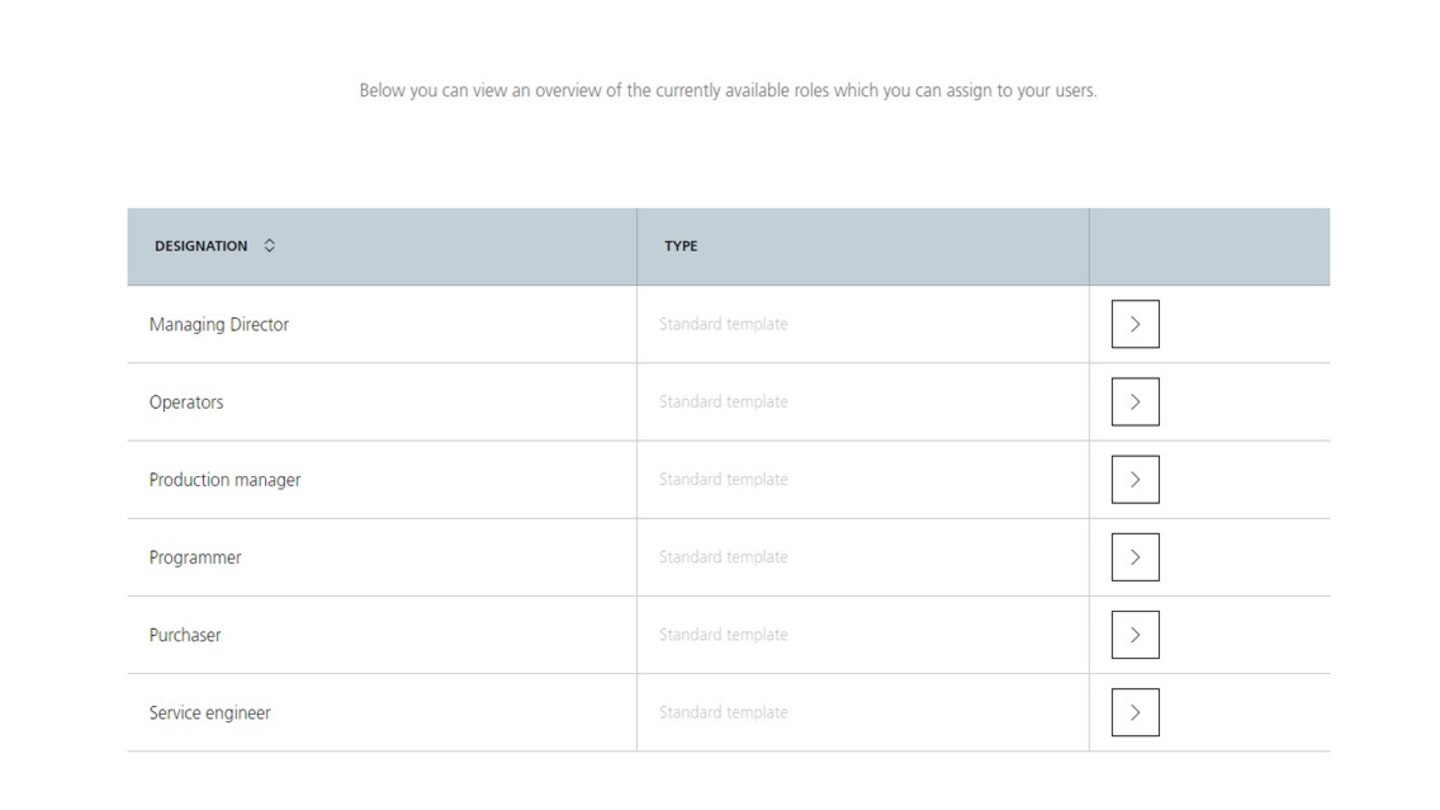Select the Operators role name
Screen dimensions: 1440x810
[186, 402]
